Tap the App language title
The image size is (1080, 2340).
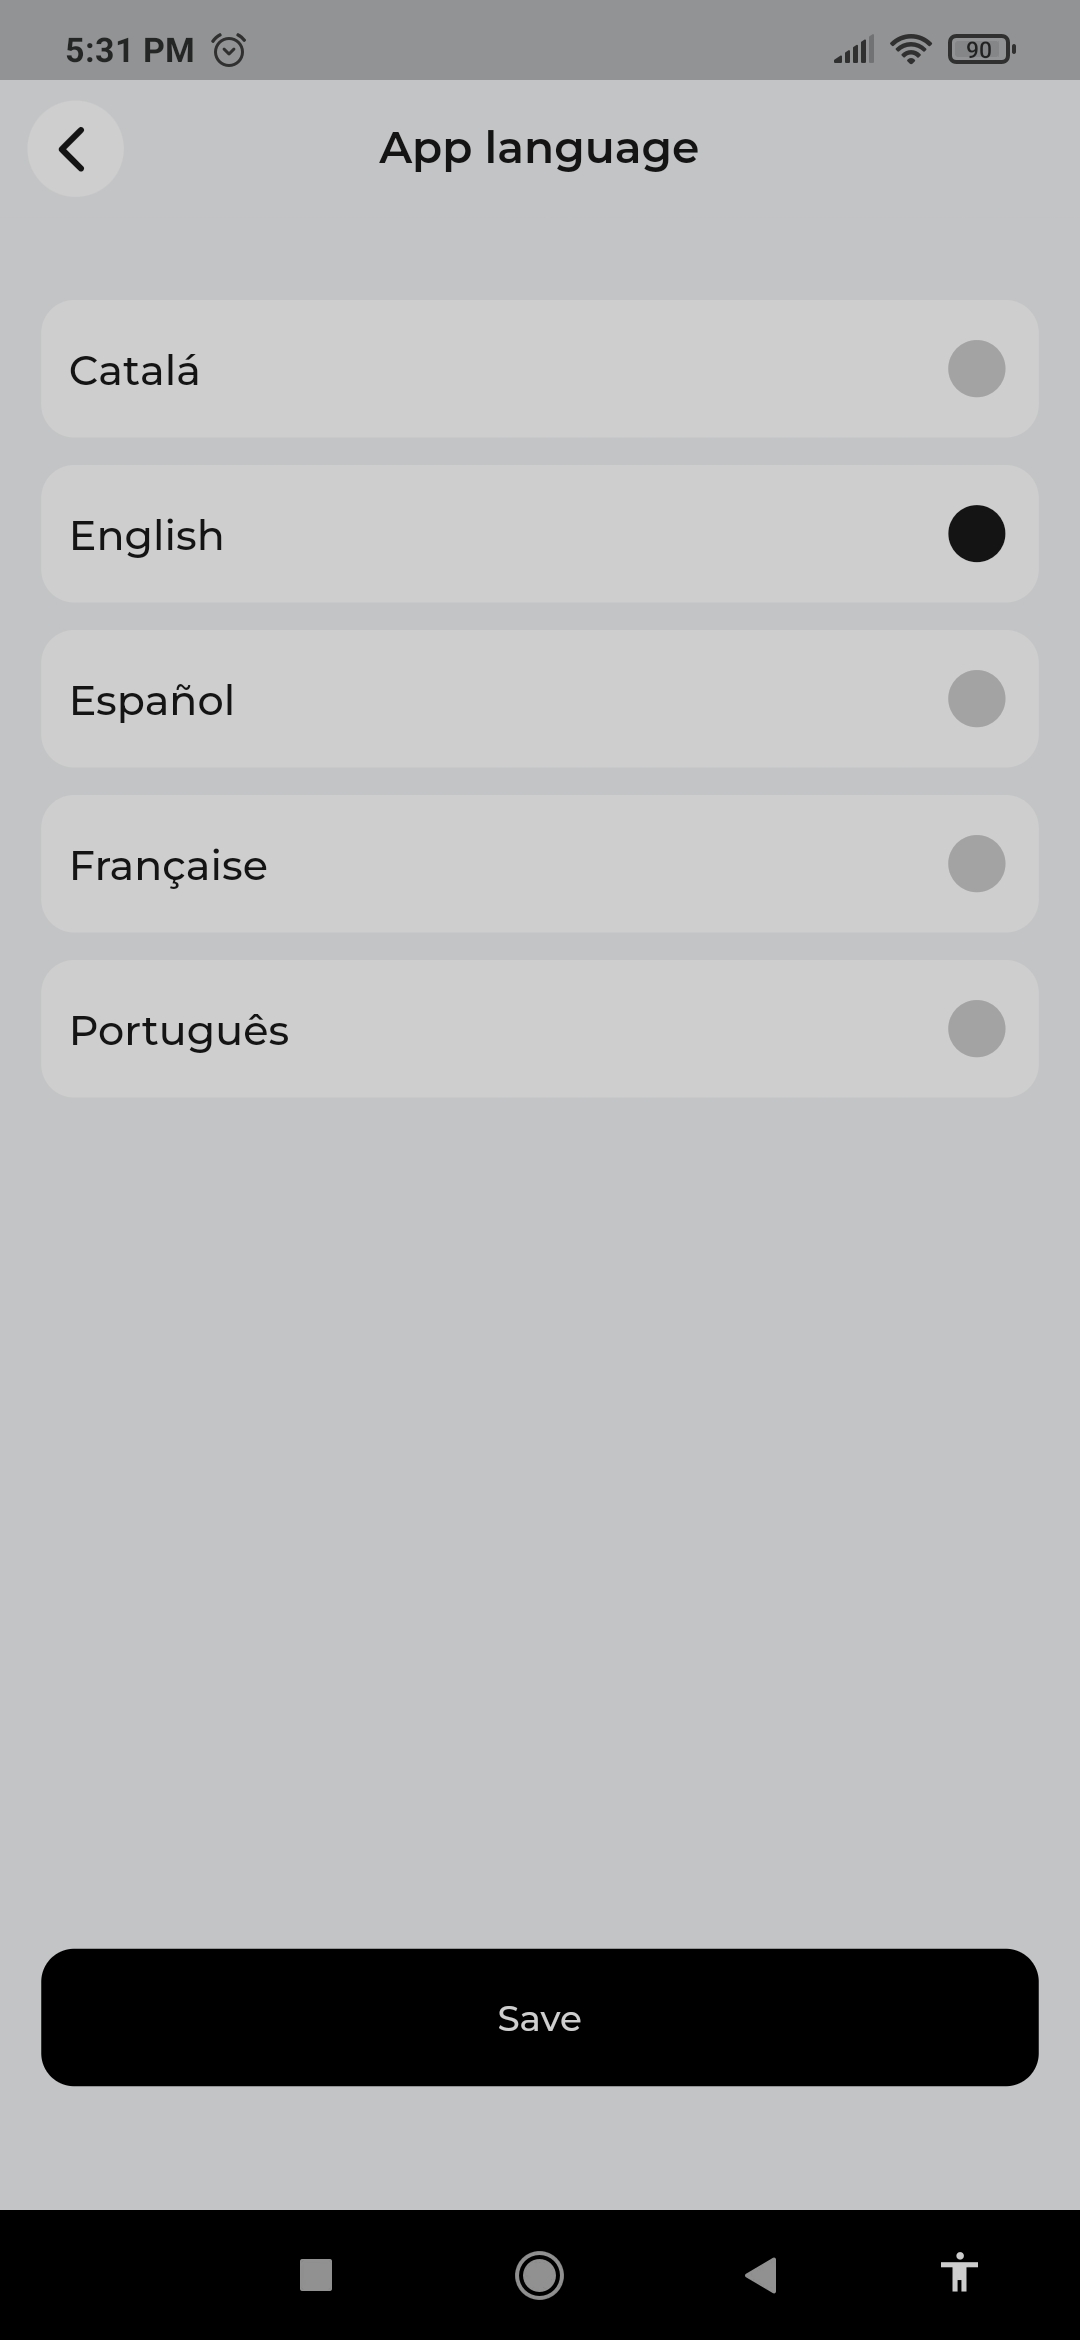539,149
